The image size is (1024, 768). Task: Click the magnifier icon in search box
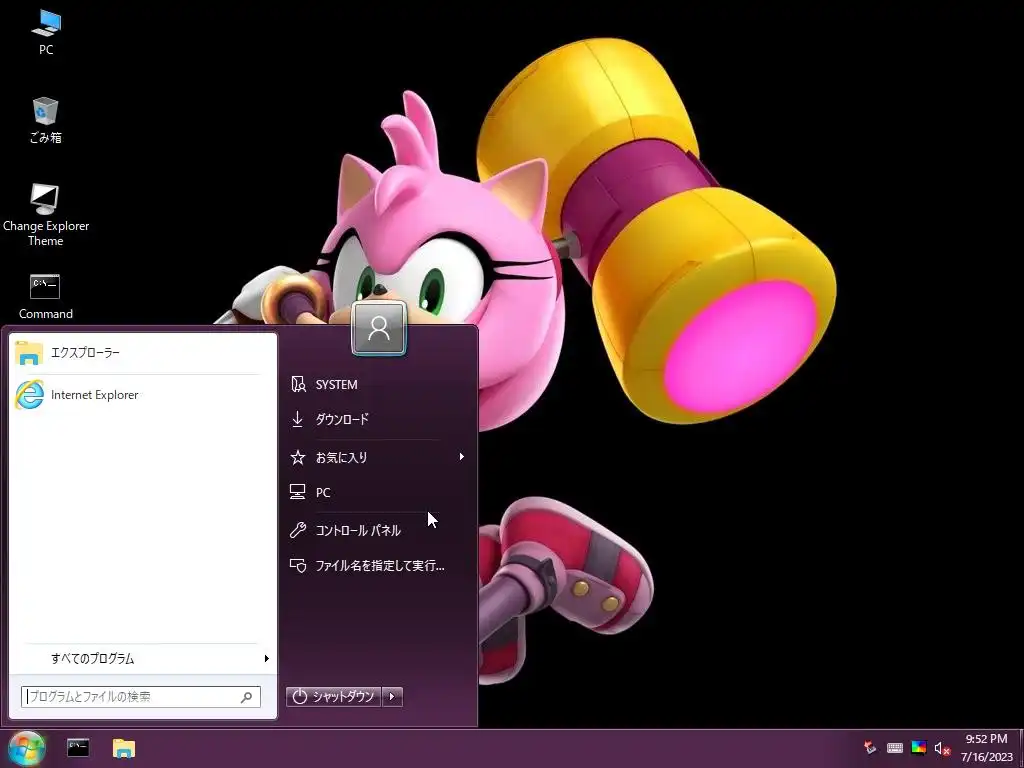click(x=246, y=697)
